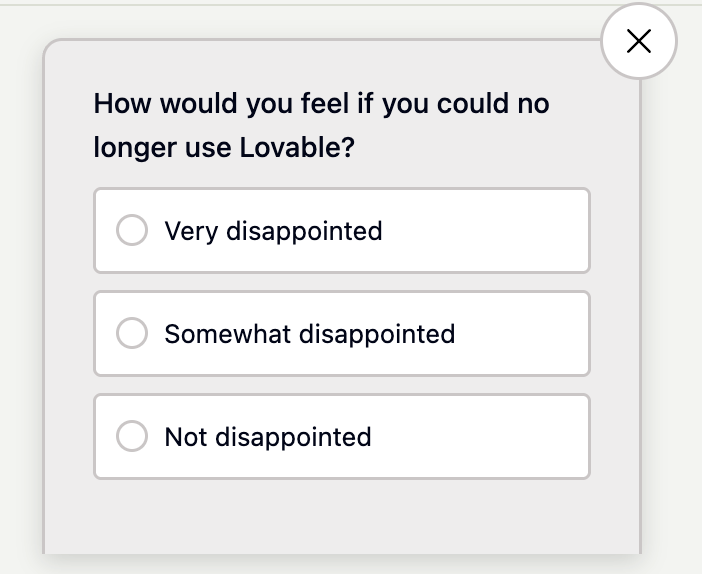Click the 'Not disappointed' label text
The height and width of the screenshot is (574, 702).
pos(267,437)
